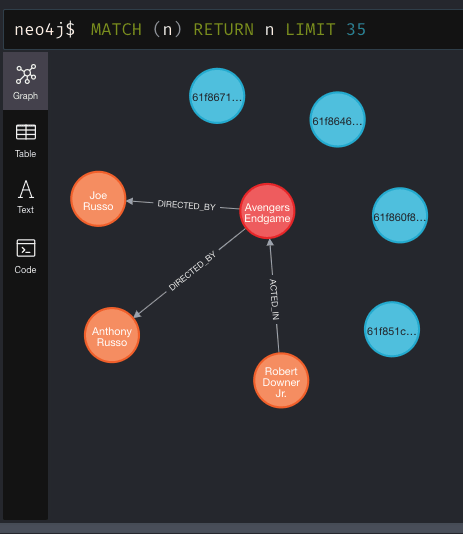Screen dimensions: 463x534
Task: Switch to the Graph view
Action: (x=26, y=81)
